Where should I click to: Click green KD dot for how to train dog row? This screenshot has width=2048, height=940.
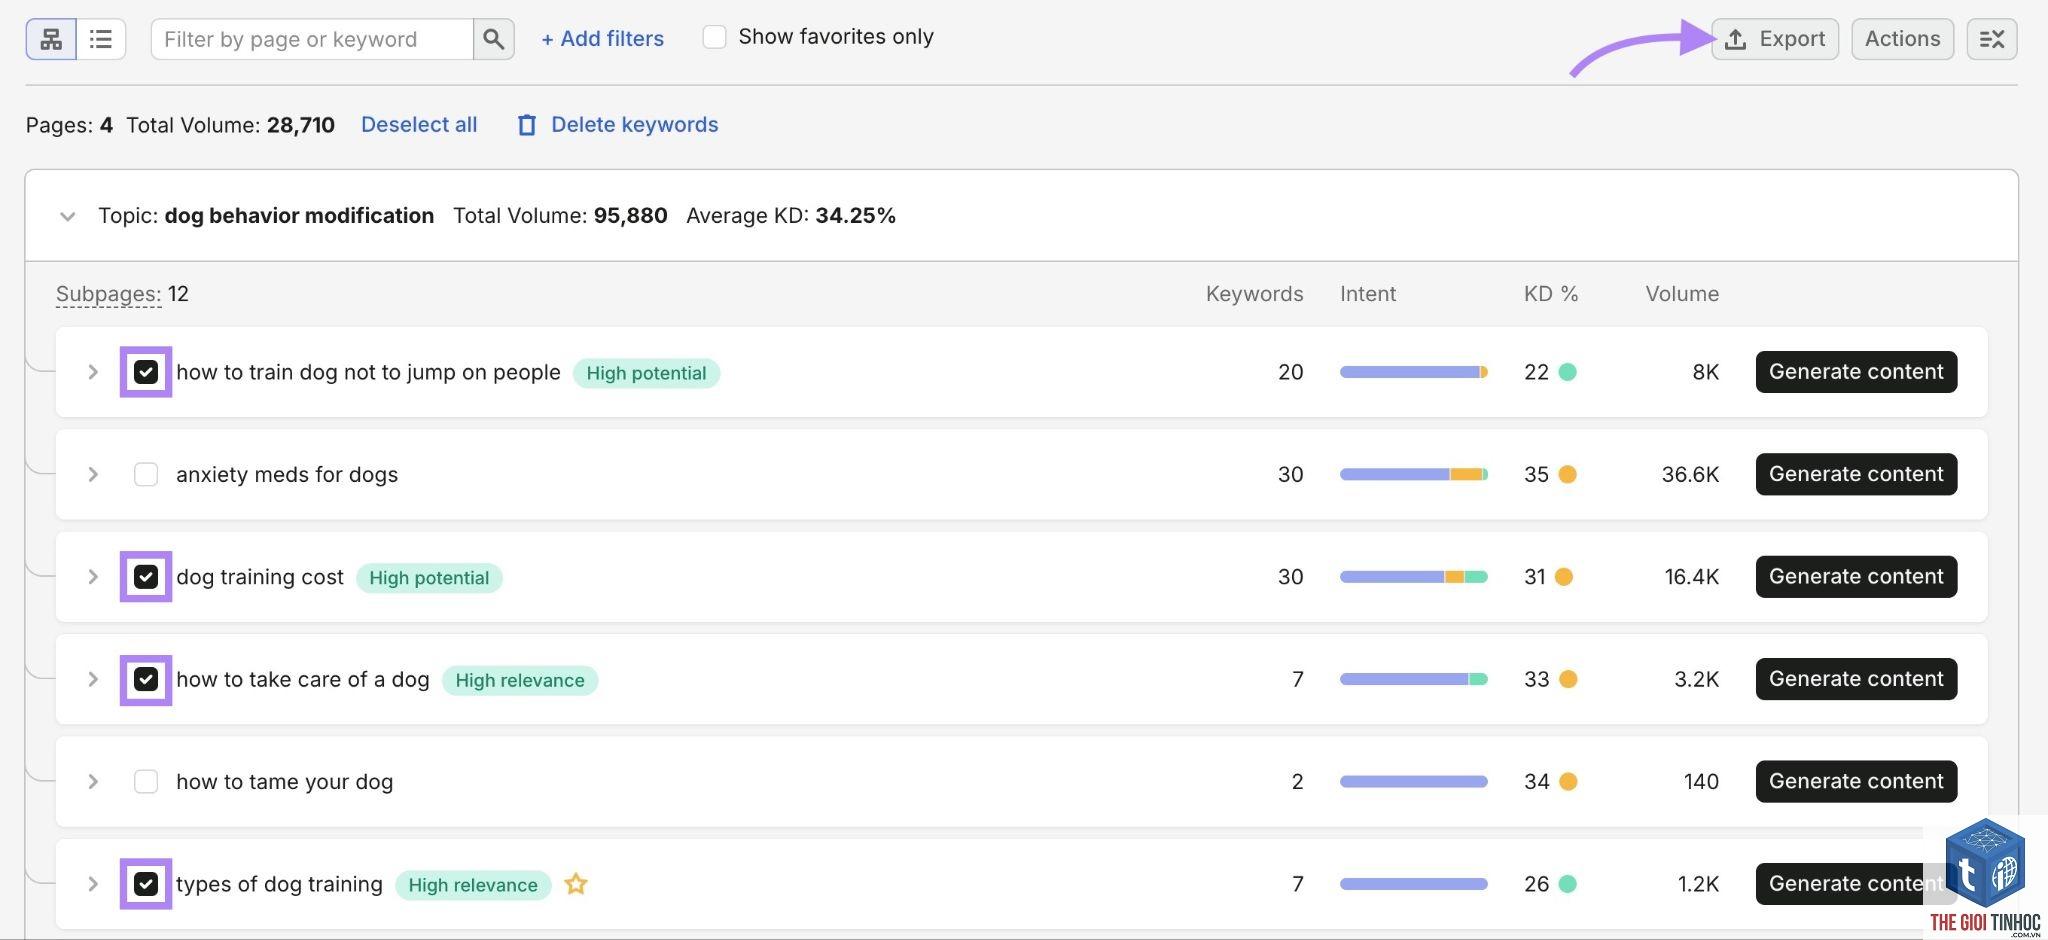pos(1567,372)
